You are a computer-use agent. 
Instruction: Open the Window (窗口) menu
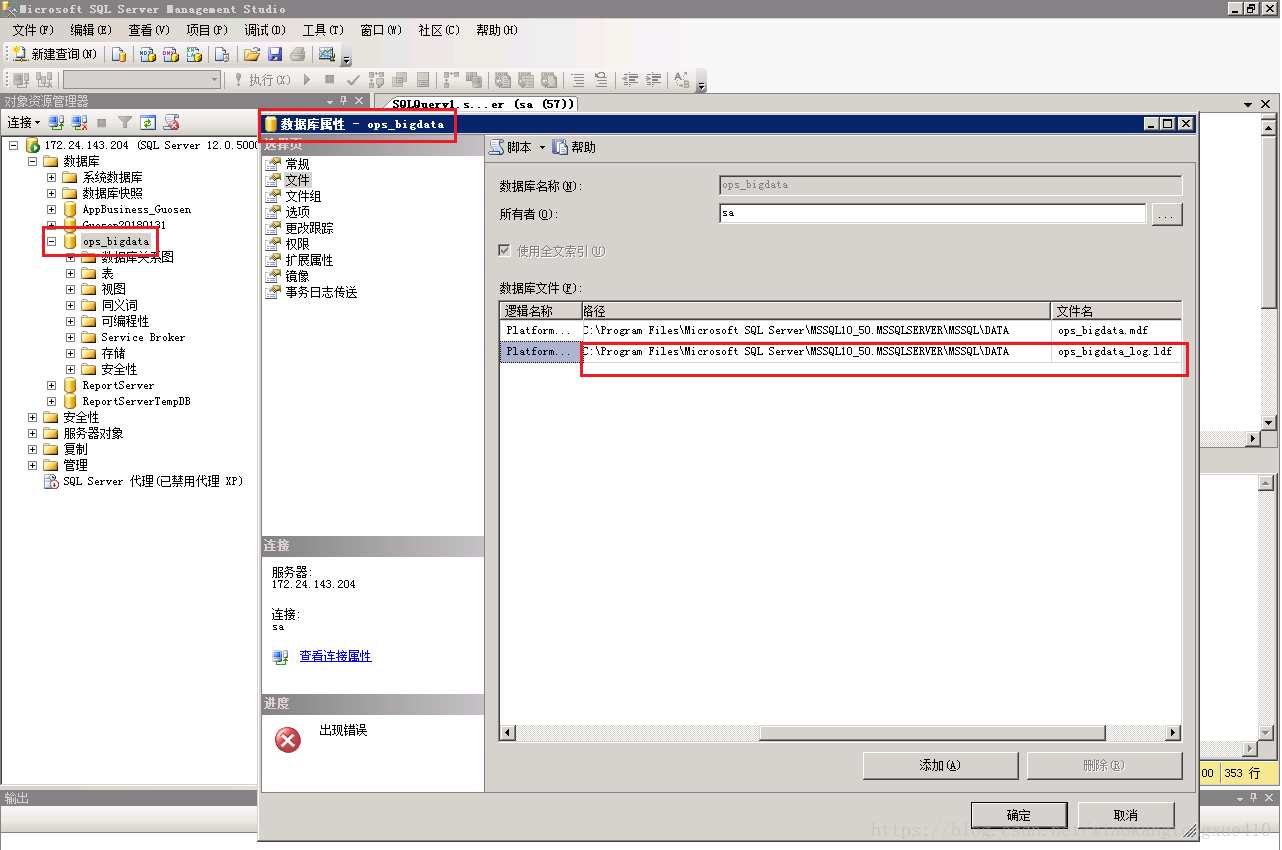tap(380, 30)
